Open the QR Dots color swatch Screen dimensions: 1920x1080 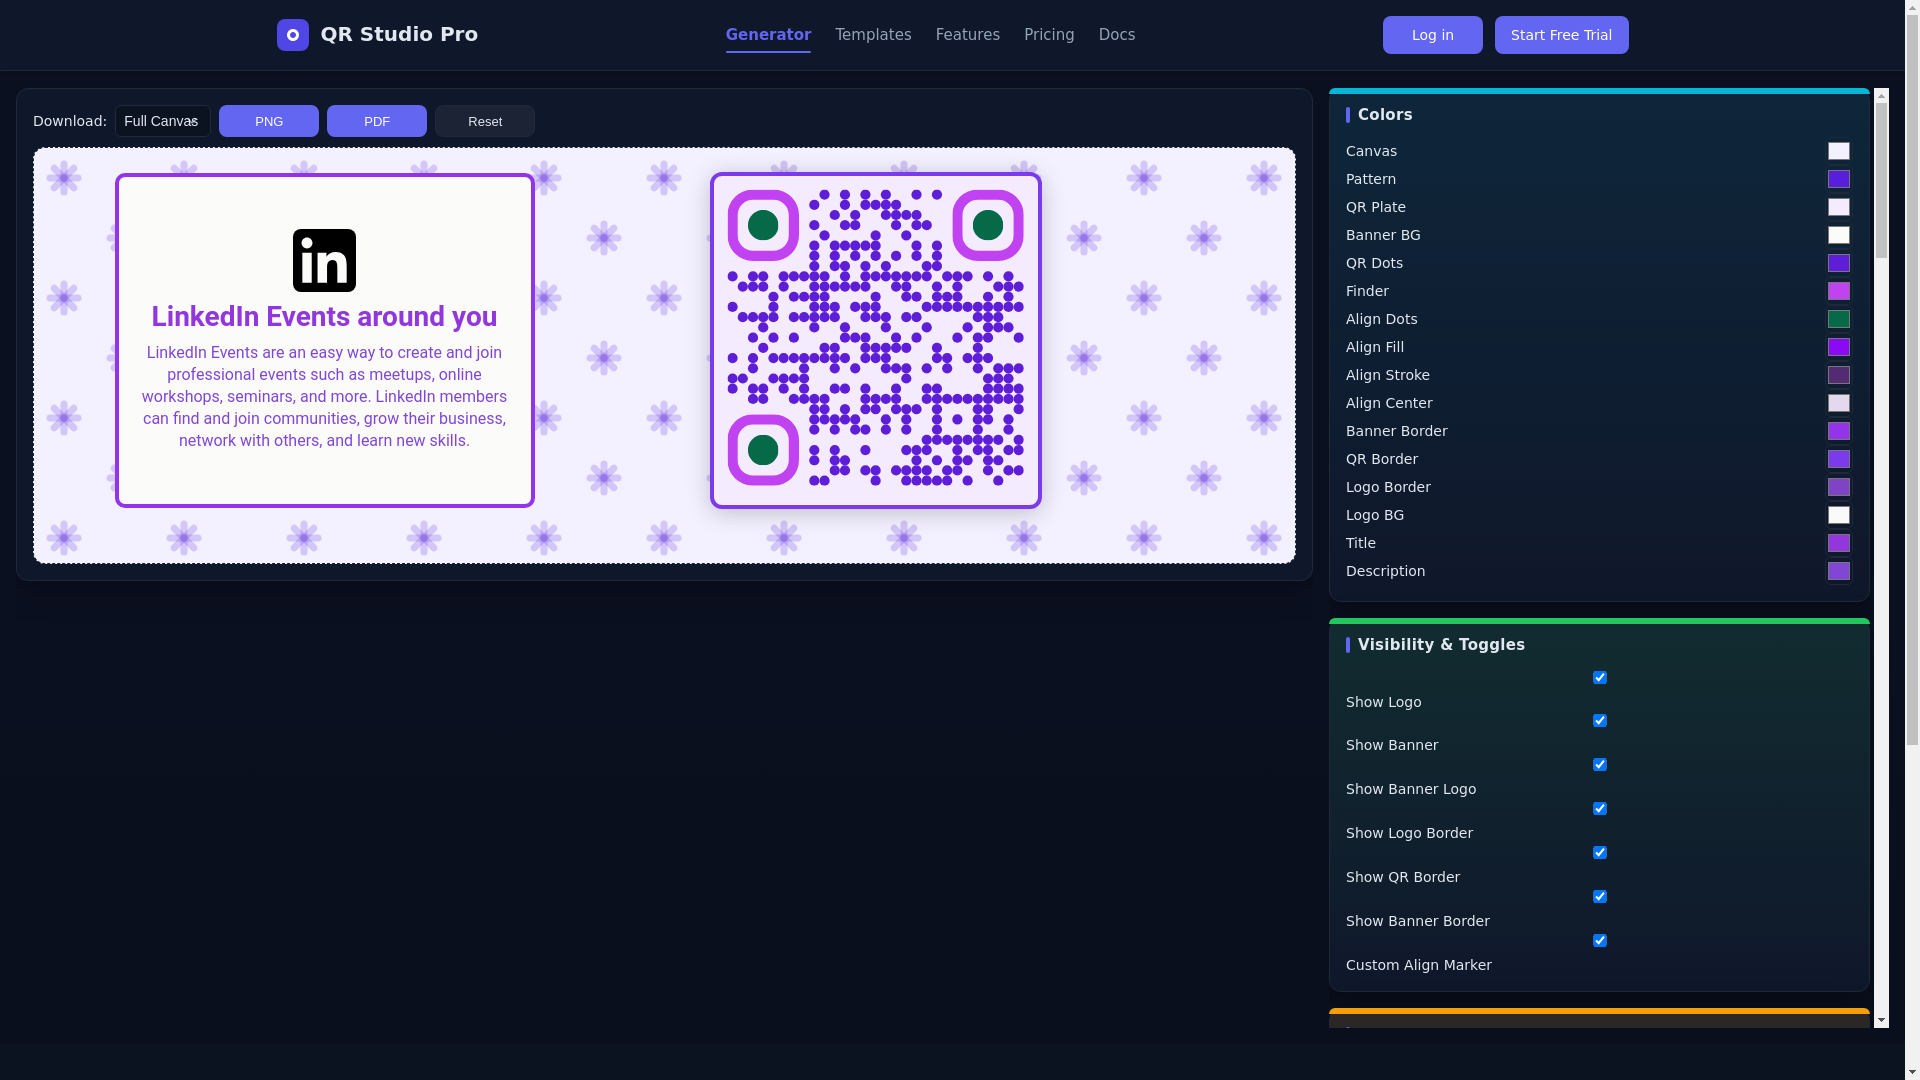(1839, 263)
